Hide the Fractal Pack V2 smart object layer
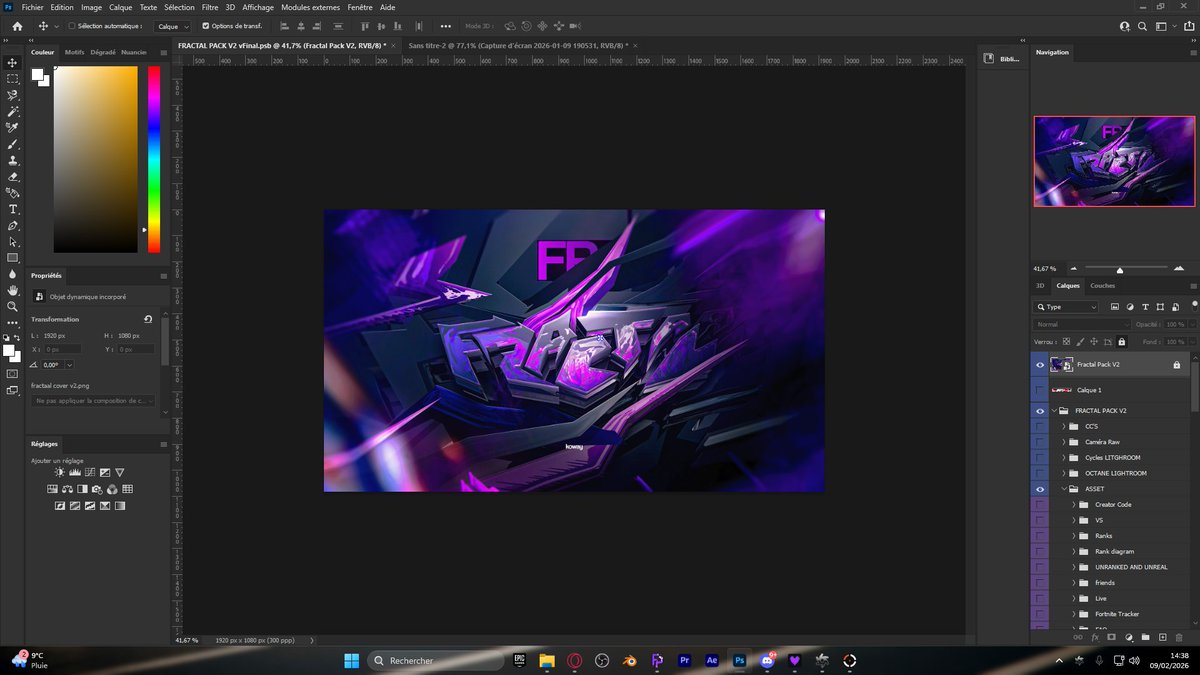 (1040, 365)
